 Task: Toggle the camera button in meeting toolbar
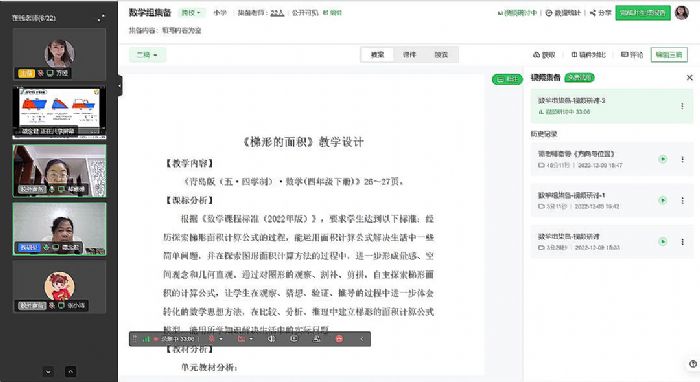point(242,339)
